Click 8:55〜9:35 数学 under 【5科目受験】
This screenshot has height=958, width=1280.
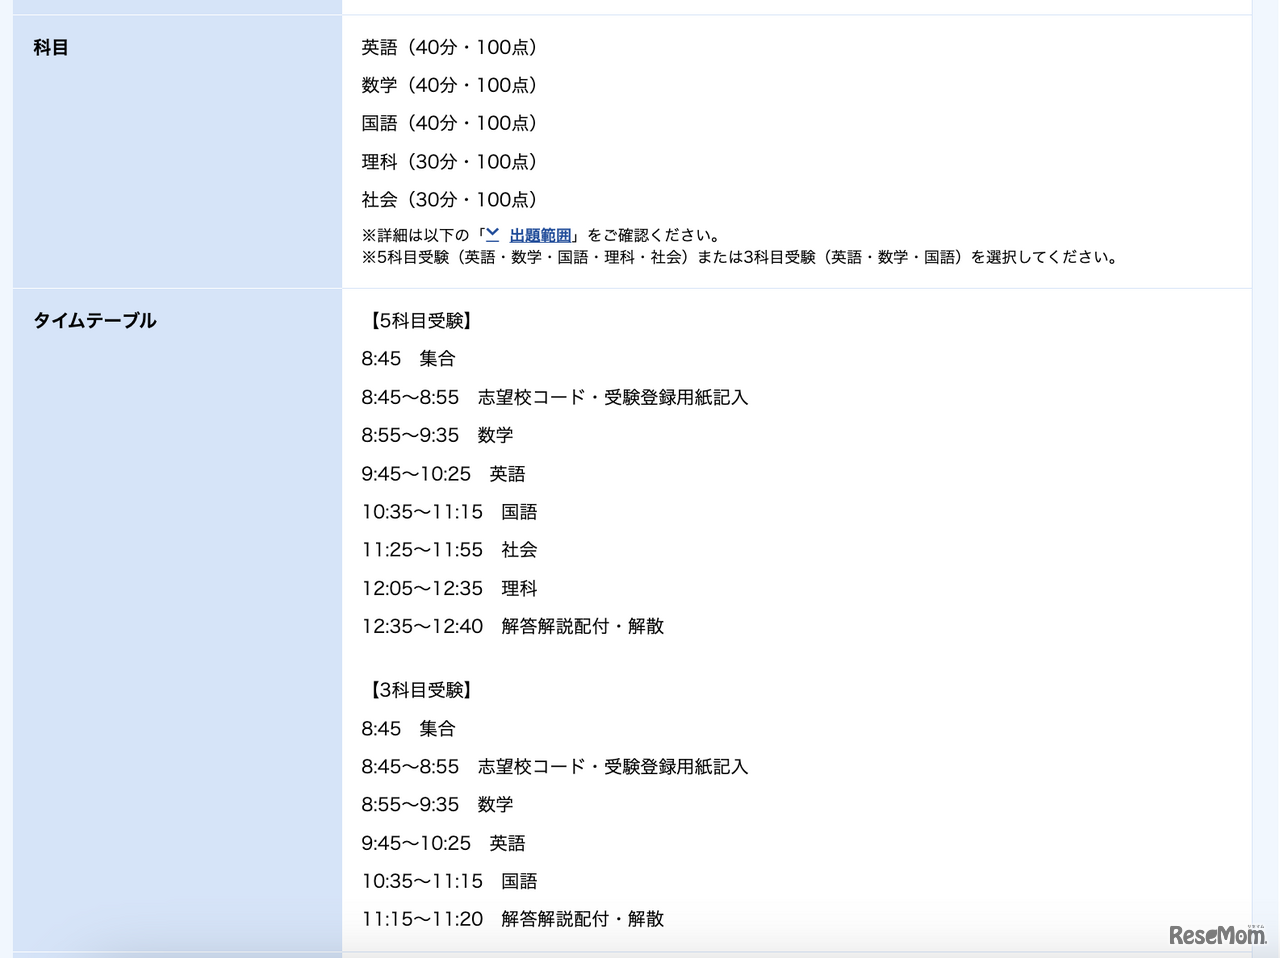(x=437, y=435)
